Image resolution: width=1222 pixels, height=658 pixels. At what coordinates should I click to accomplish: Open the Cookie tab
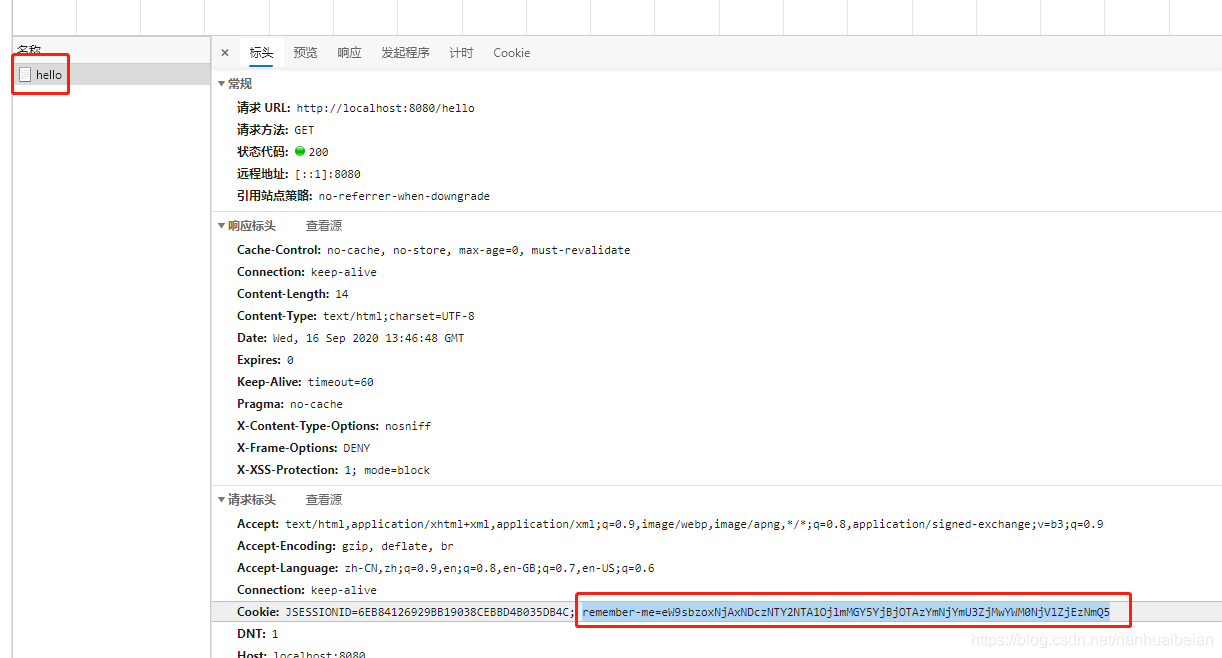(511, 52)
